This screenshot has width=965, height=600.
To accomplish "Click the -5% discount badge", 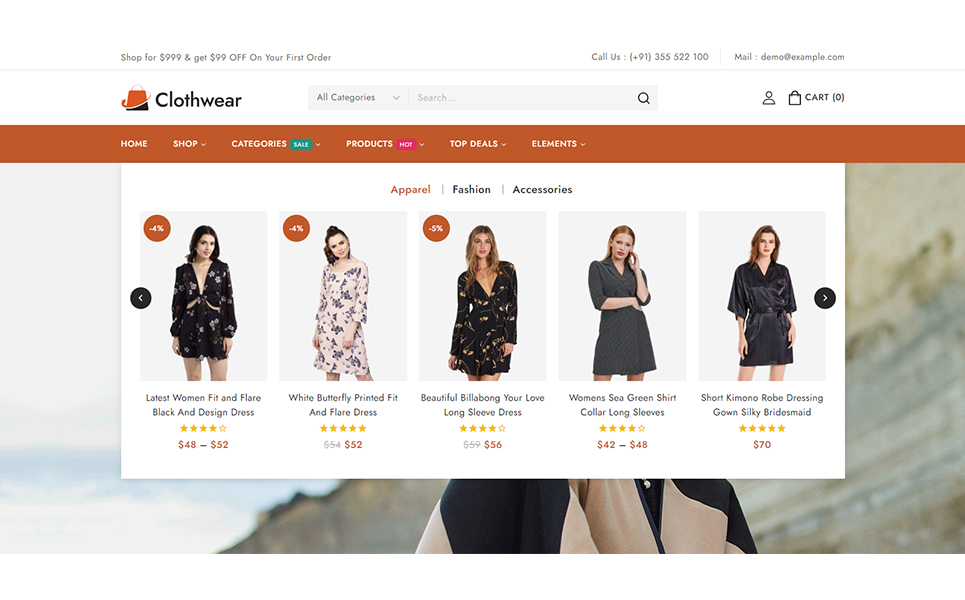I will pos(436,228).
